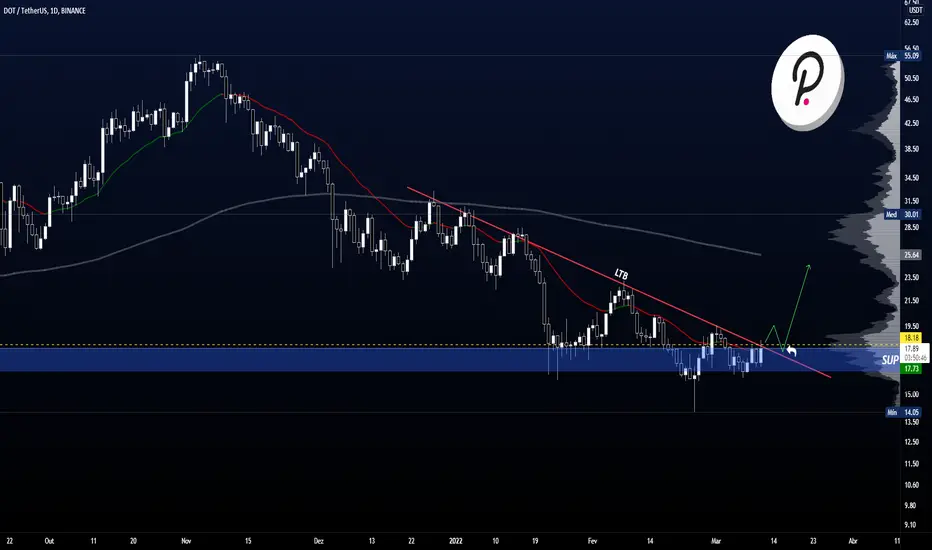Click the green 17.73 price tag
Screen dimensions: 932x550
[x=912, y=369]
